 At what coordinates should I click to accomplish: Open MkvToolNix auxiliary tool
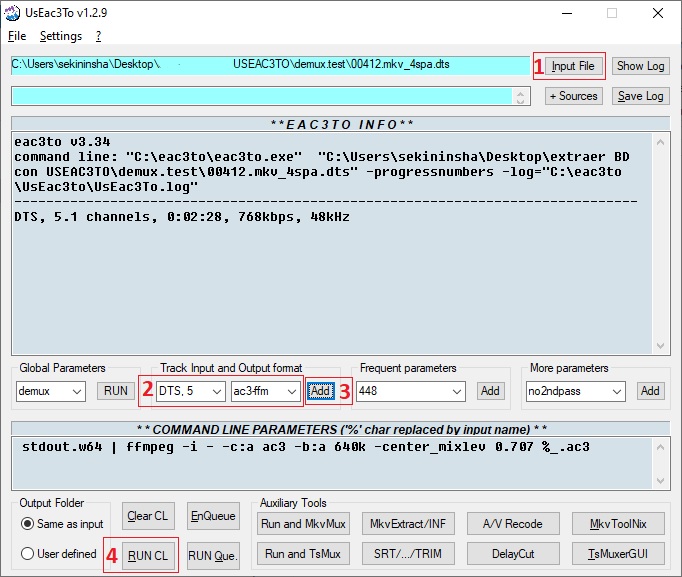(618, 524)
